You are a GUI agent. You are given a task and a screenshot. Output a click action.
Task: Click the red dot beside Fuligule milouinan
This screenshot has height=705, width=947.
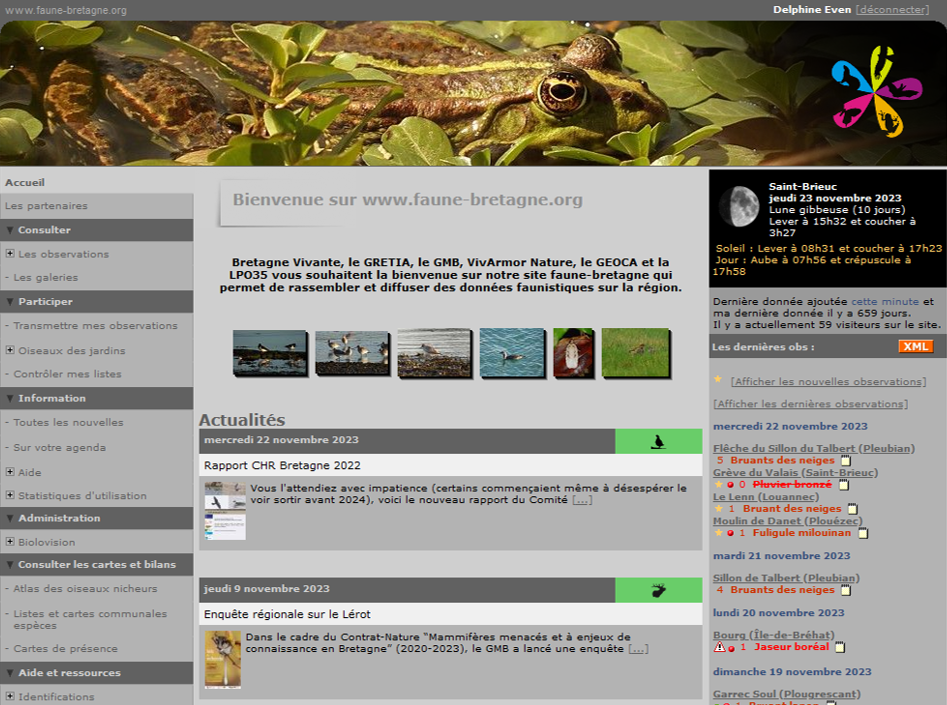click(x=730, y=533)
